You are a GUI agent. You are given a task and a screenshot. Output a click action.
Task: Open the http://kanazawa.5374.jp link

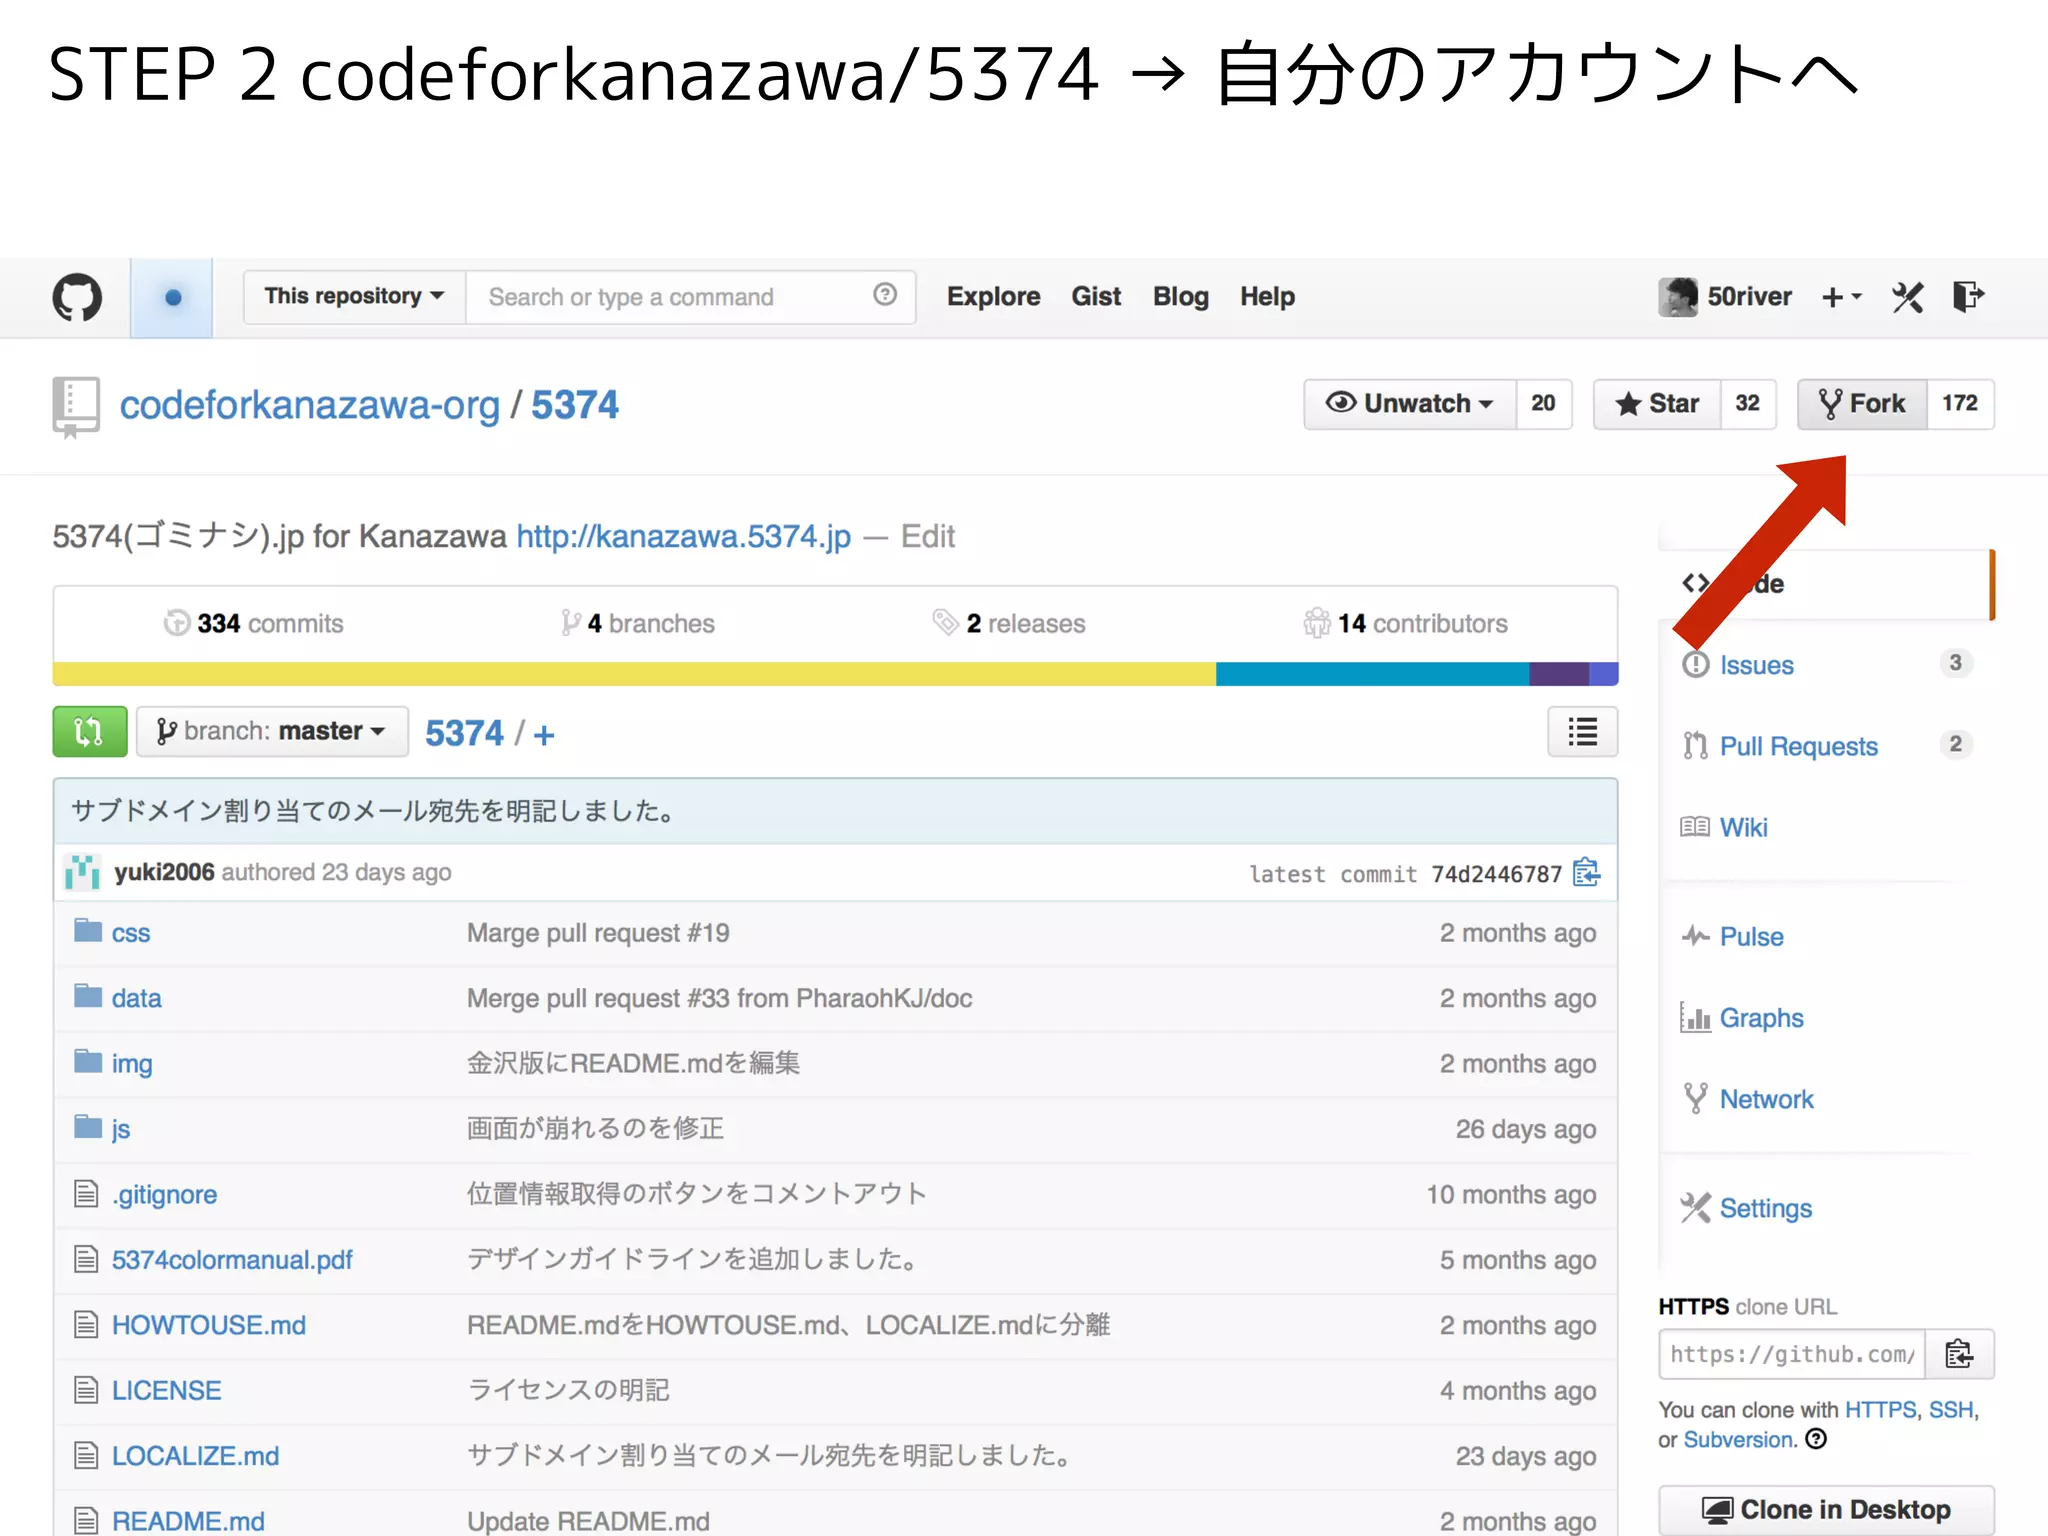click(x=683, y=537)
